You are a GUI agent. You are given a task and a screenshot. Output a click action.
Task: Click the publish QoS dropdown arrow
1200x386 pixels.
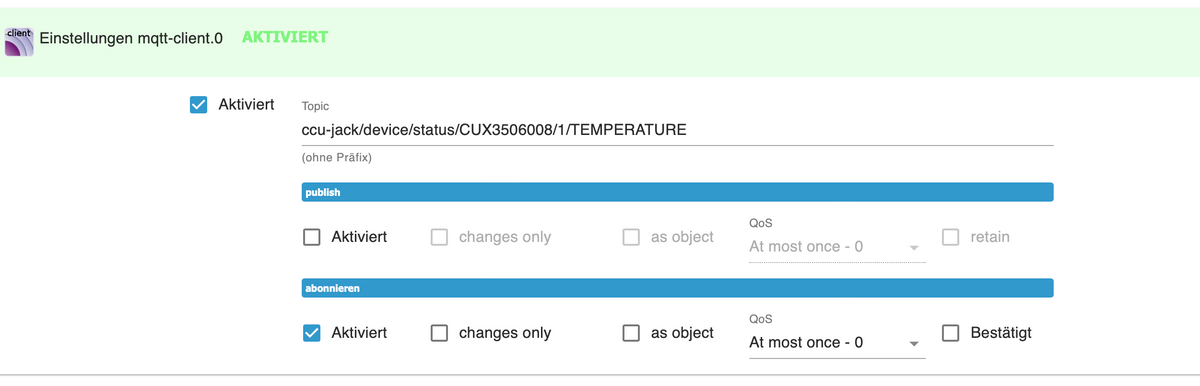913,248
